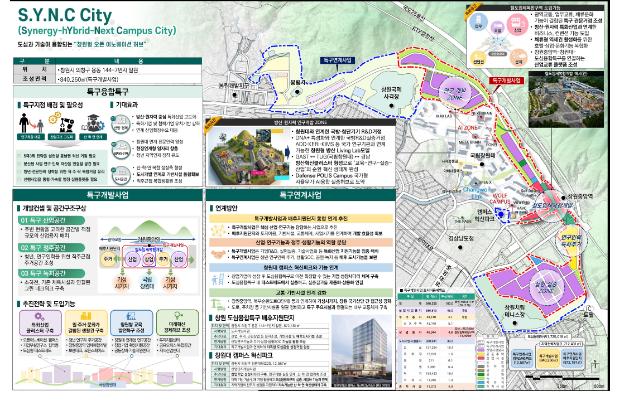Click the blue 업무 circle in top-right inset
Viewport: 621px width, 397px height.
point(478,22)
